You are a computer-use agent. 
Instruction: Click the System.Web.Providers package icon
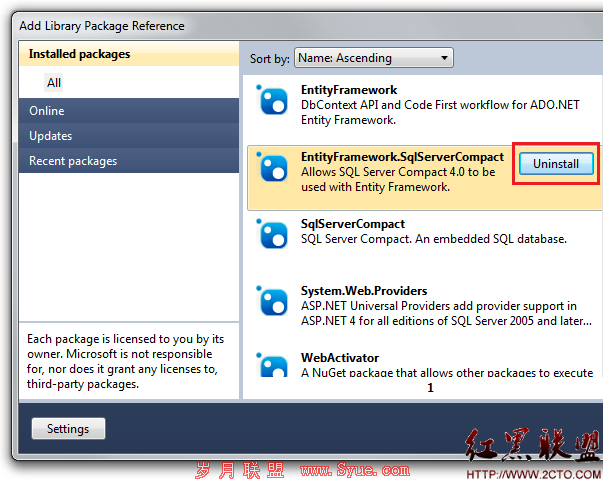click(273, 302)
